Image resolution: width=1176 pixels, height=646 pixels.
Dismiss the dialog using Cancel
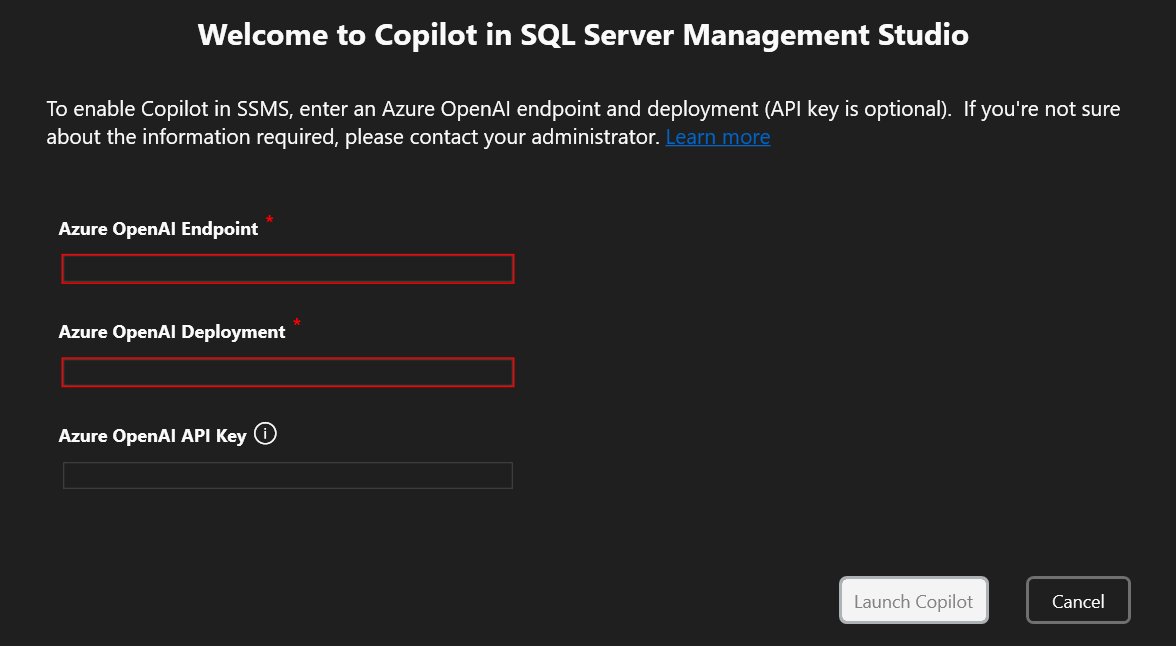click(x=1077, y=600)
